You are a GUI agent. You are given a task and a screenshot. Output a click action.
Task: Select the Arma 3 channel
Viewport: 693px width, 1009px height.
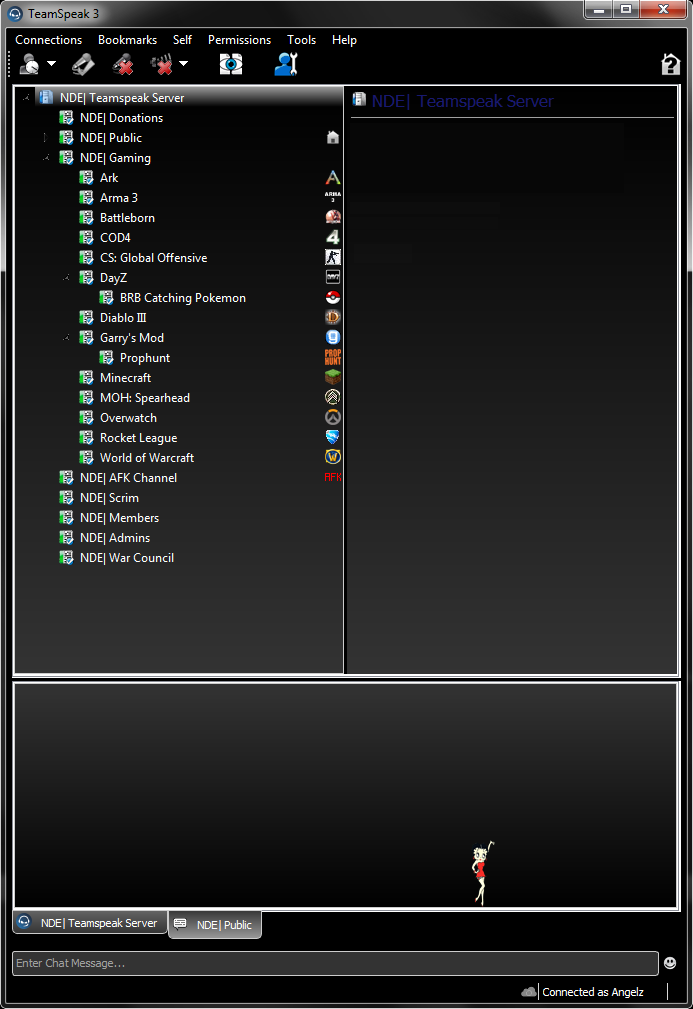pyautogui.click(x=119, y=198)
